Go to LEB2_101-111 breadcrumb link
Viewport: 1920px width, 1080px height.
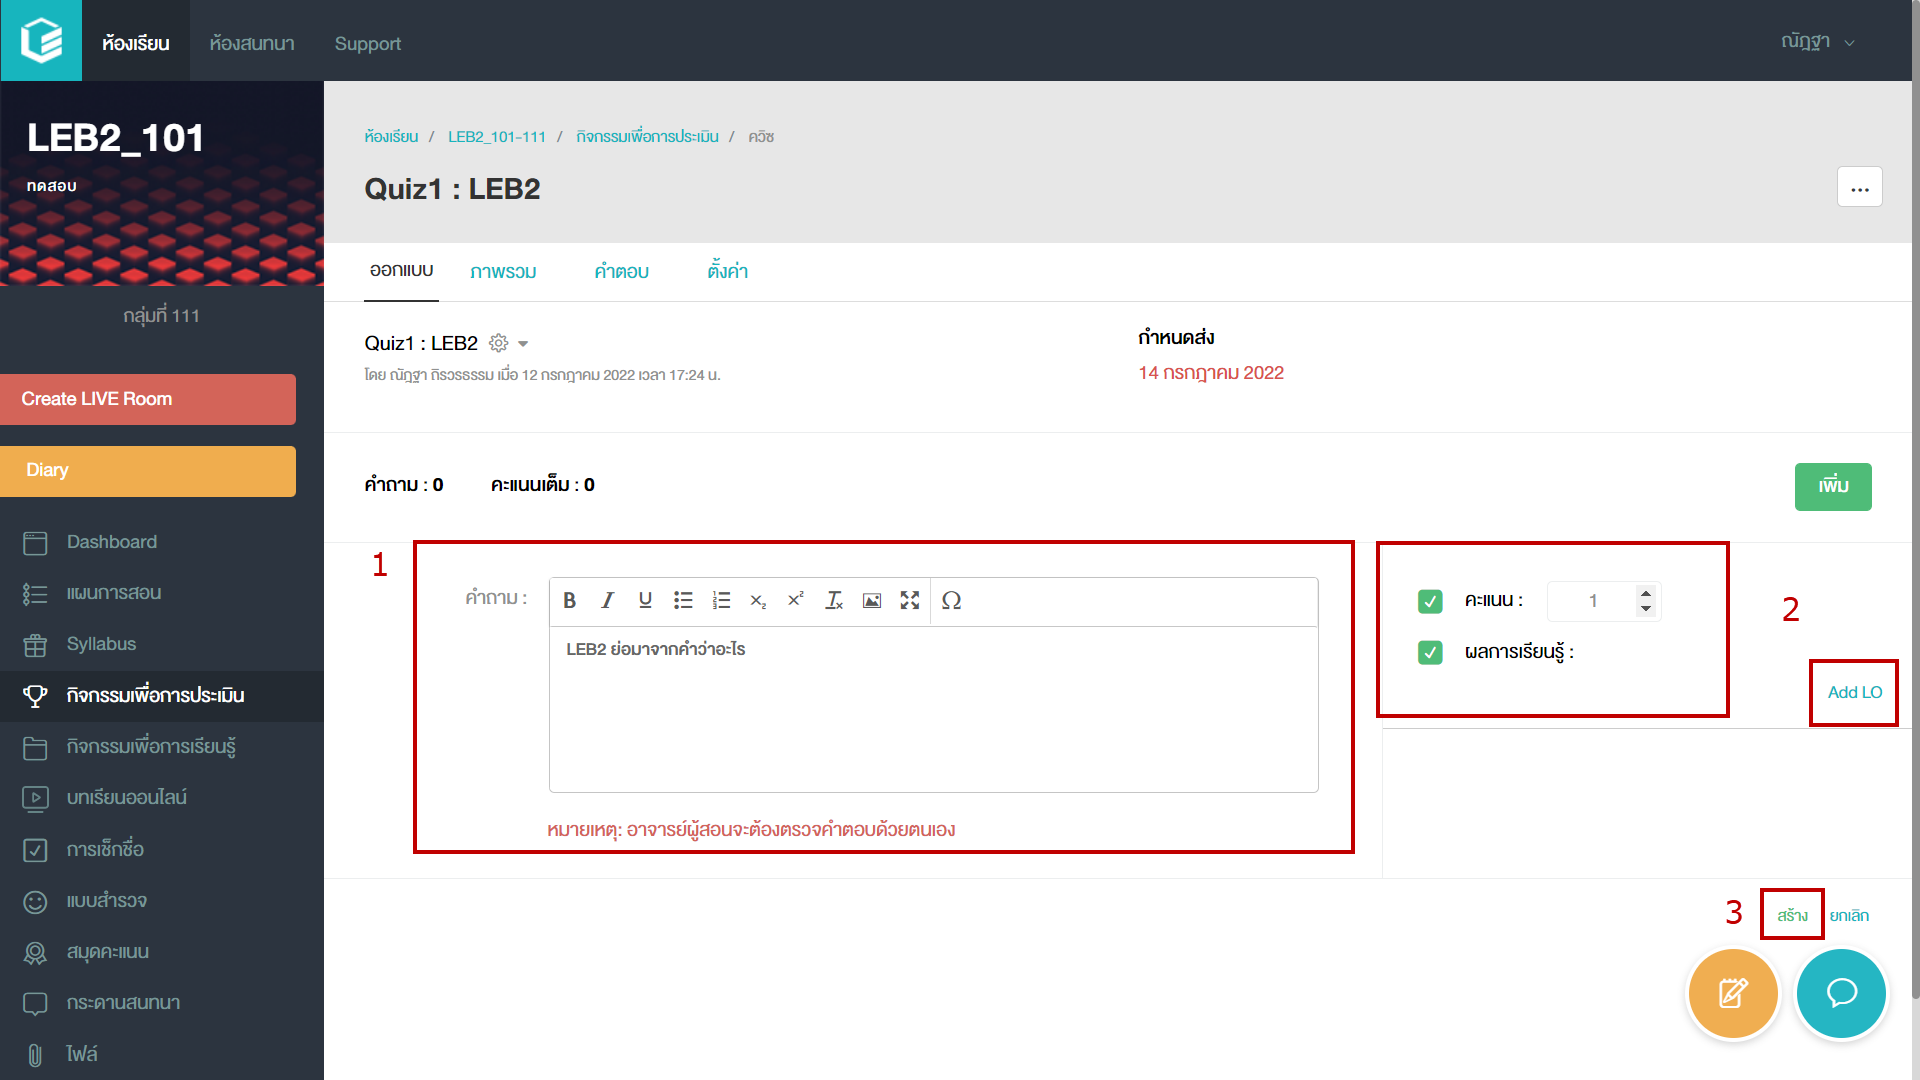(x=497, y=136)
